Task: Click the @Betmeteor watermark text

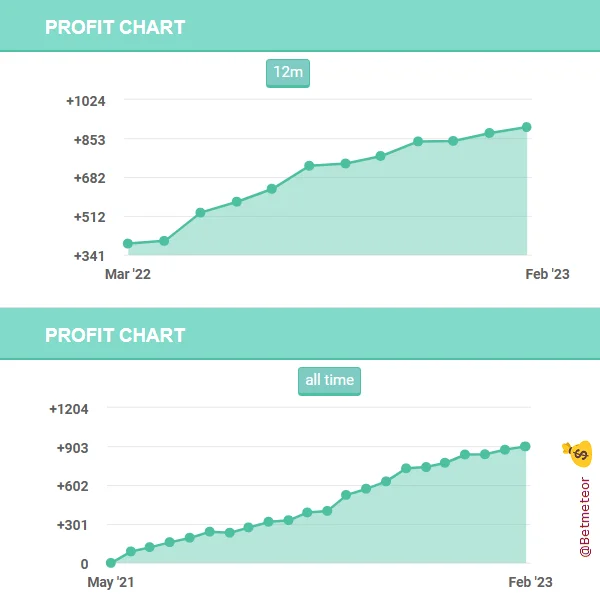Action: [586, 514]
